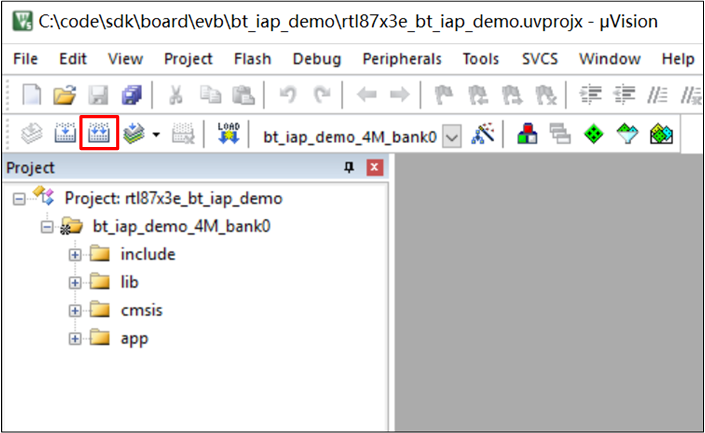The image size is (705, 433).
Task: Open the Window menu
Action: point(610,59)
